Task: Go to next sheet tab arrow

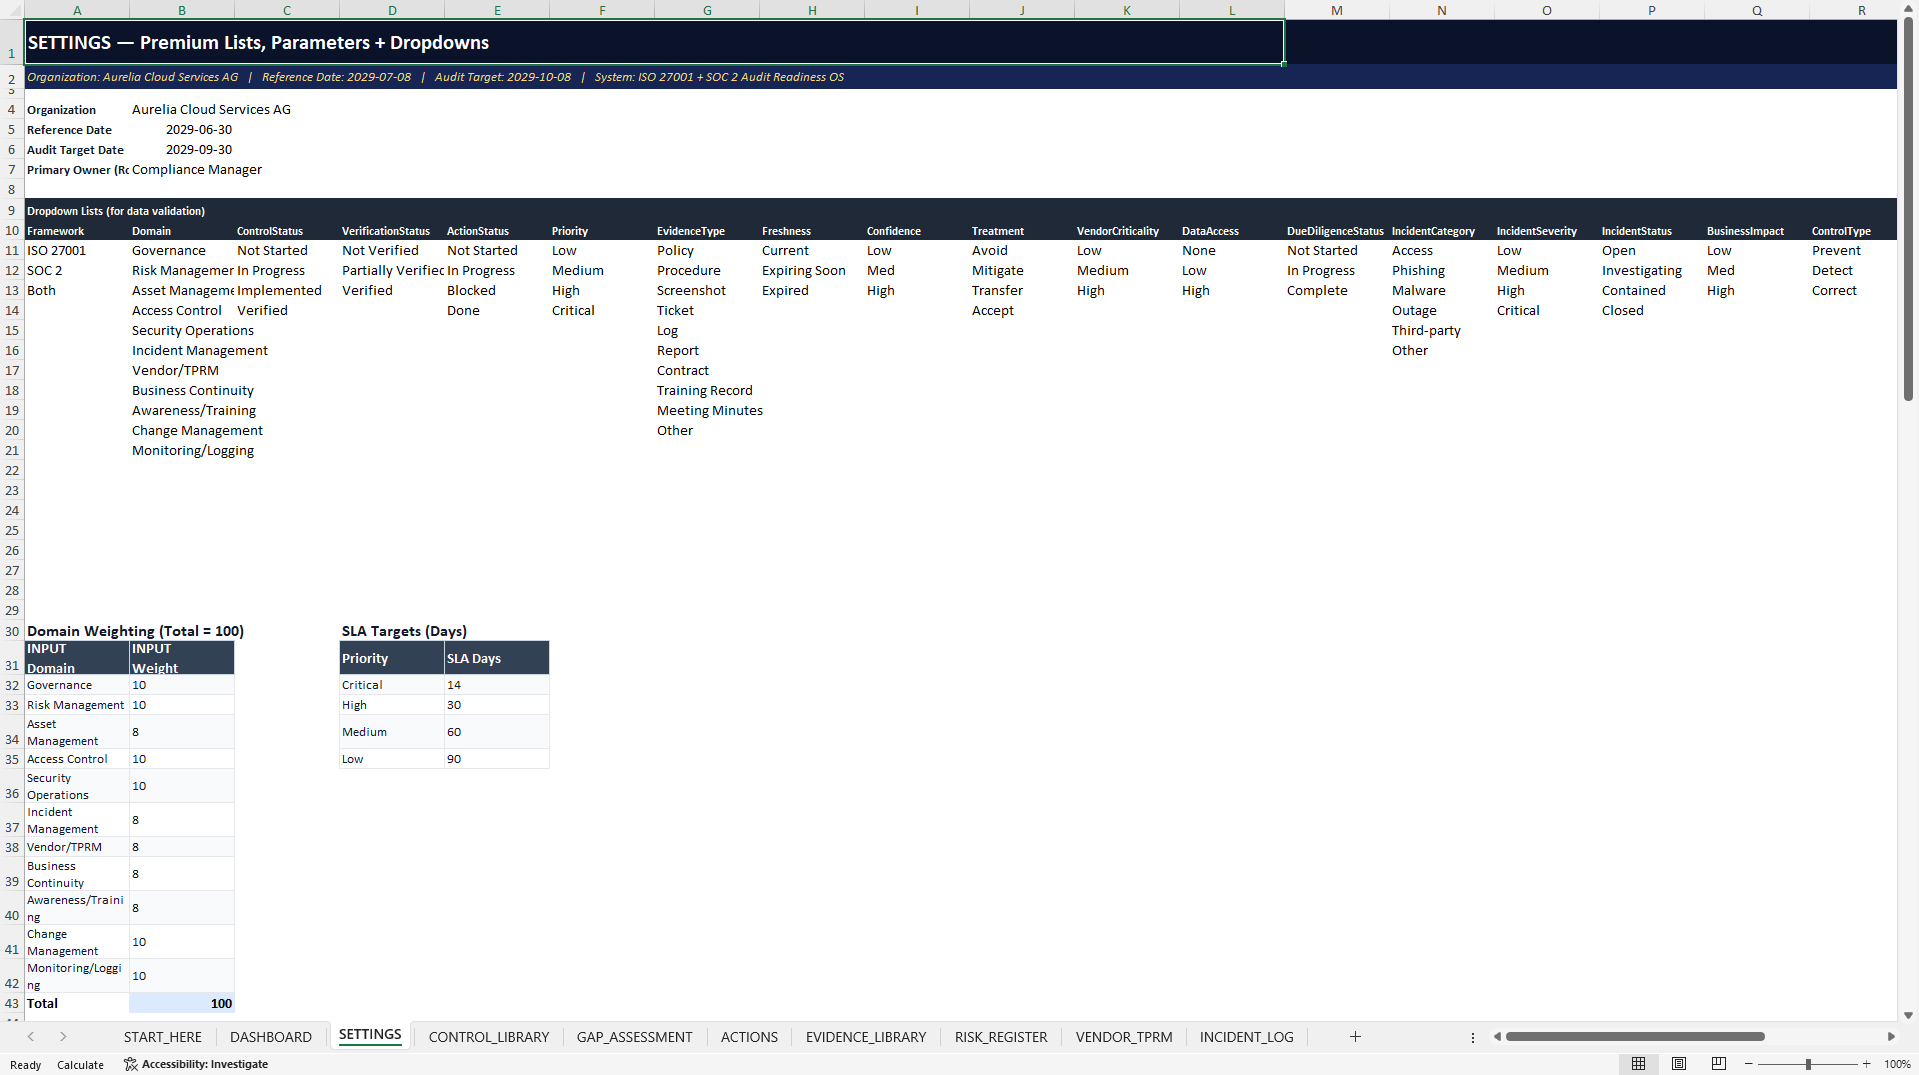Action: (x=63, y=1037)
